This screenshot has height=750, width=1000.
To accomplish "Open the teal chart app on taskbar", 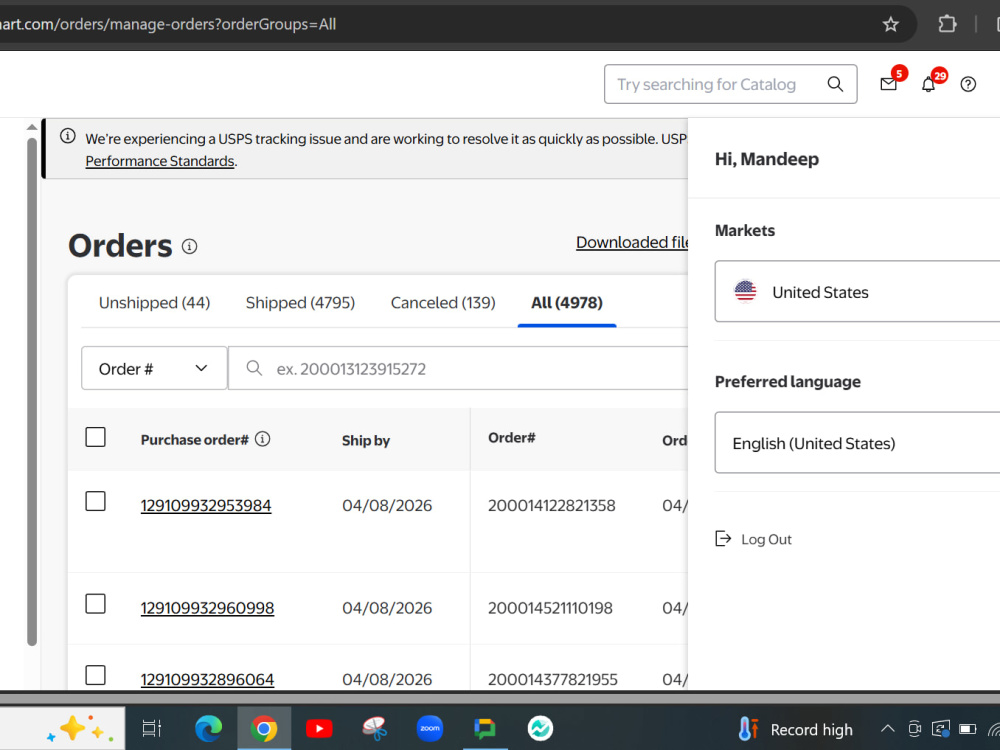I will tap(540, 728).
